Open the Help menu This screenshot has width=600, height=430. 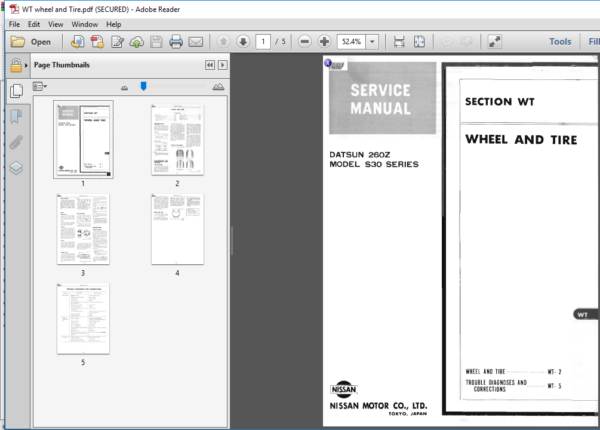click(x=113, y=24)
